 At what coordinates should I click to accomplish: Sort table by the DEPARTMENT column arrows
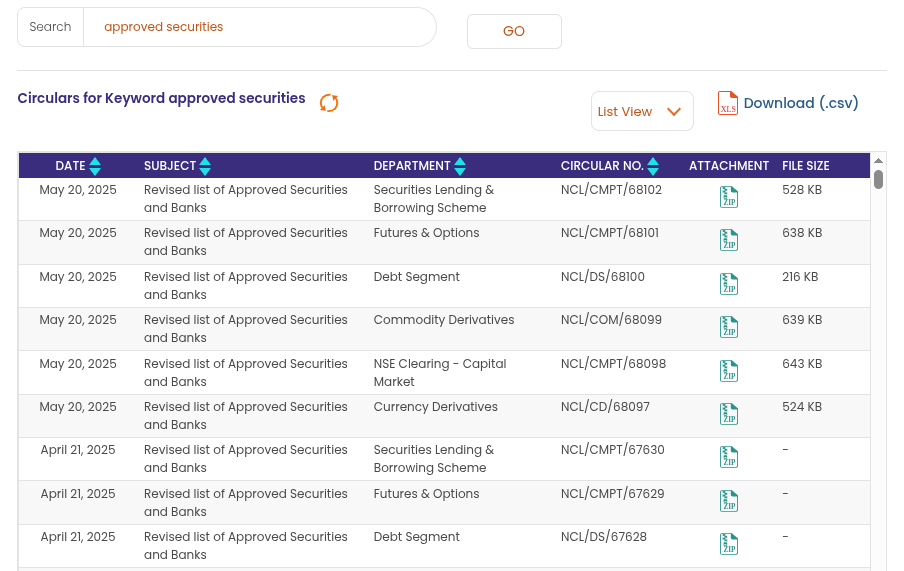click(x=459, y=166)
